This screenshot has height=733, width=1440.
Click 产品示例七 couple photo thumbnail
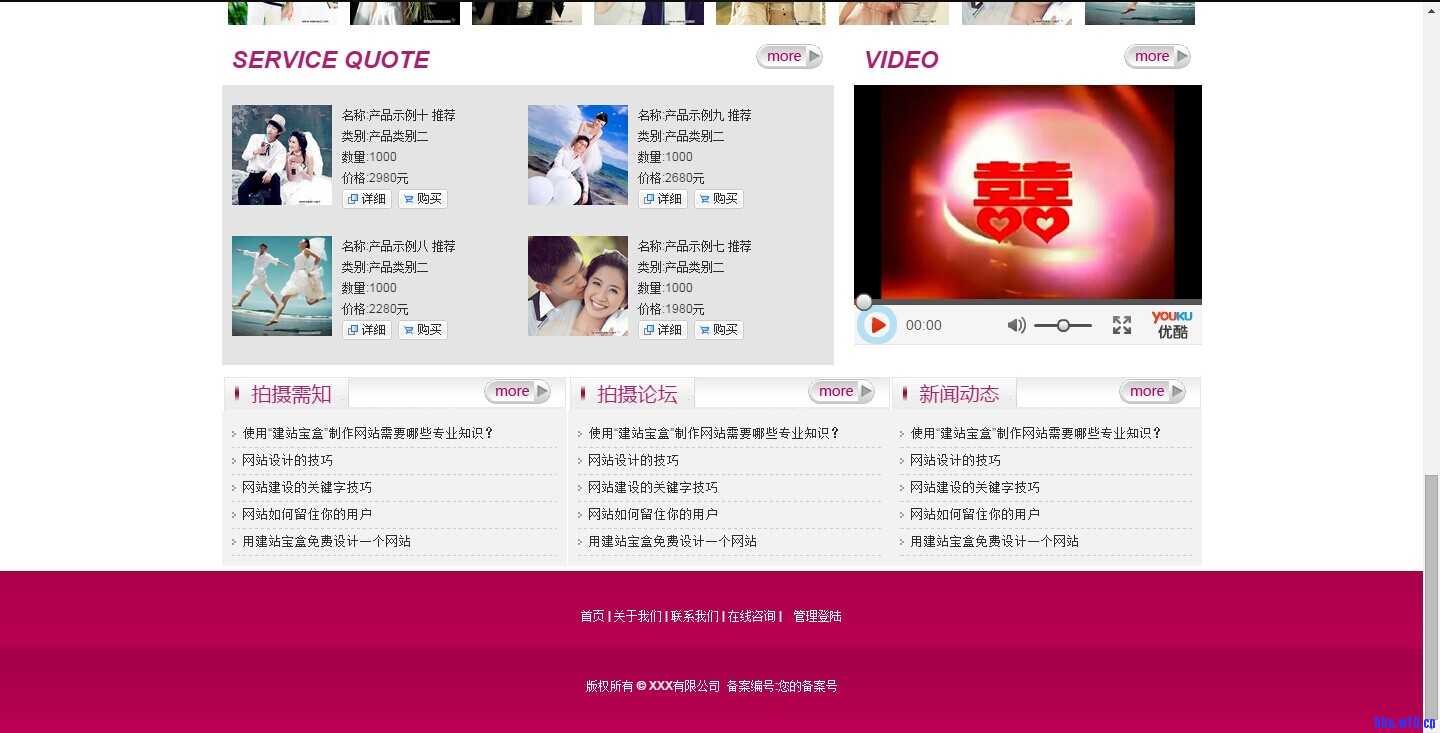click(578, 286)
